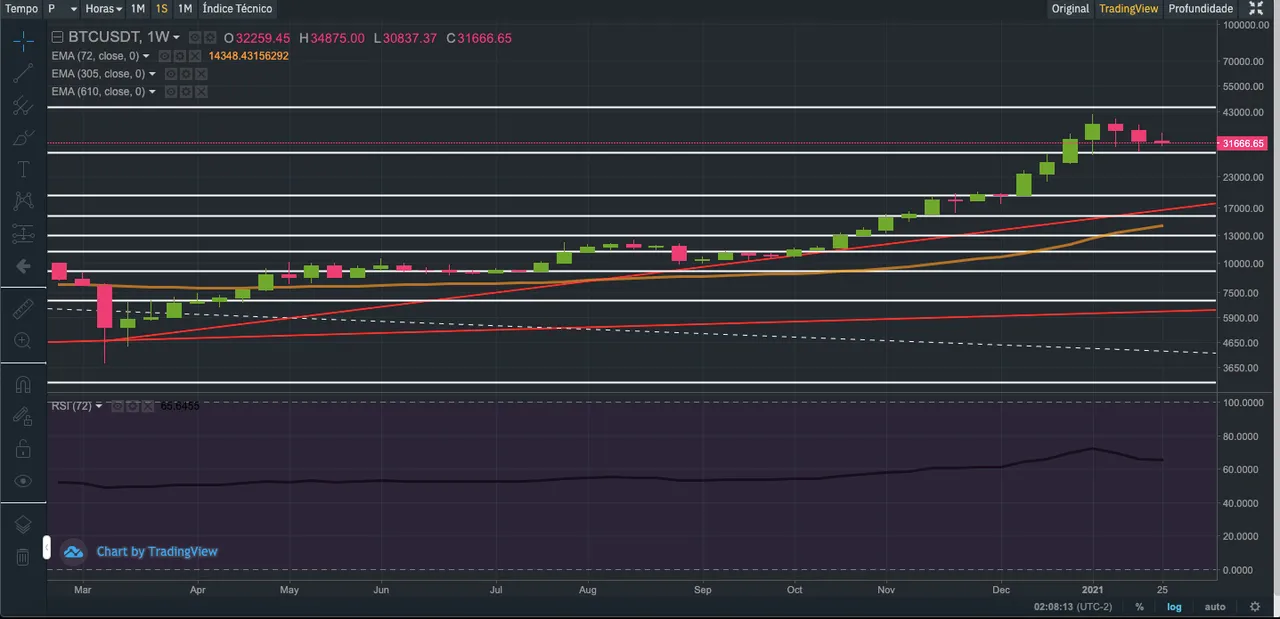Open EMA 610 settings gear
Viewport: 1280px width, 619px height.
point(186,92)
